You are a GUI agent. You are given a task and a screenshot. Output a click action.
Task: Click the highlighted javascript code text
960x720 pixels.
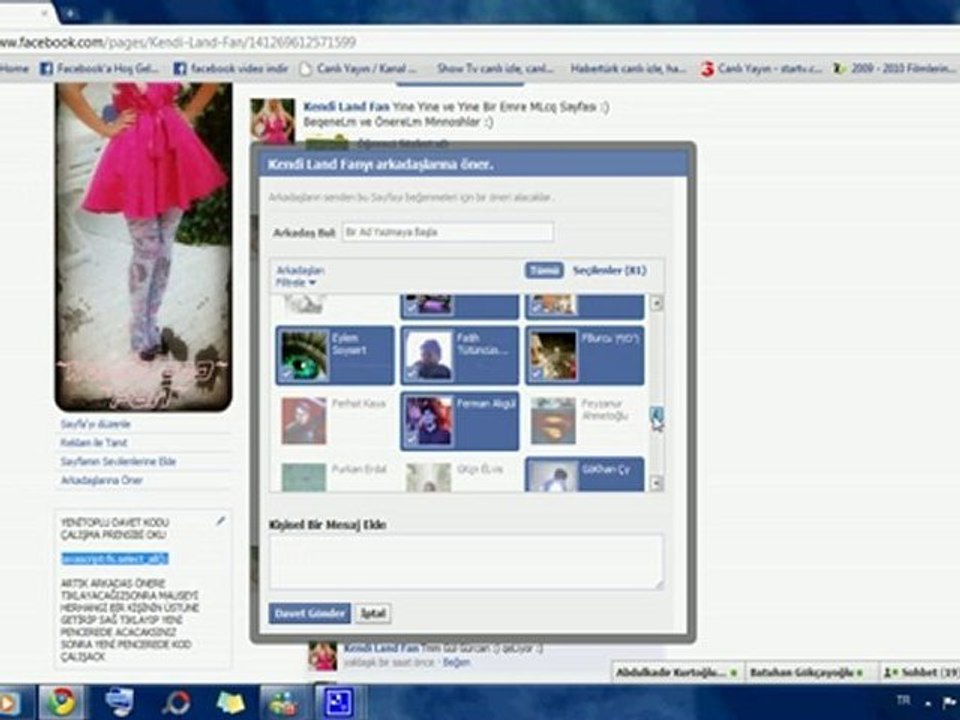114,558
